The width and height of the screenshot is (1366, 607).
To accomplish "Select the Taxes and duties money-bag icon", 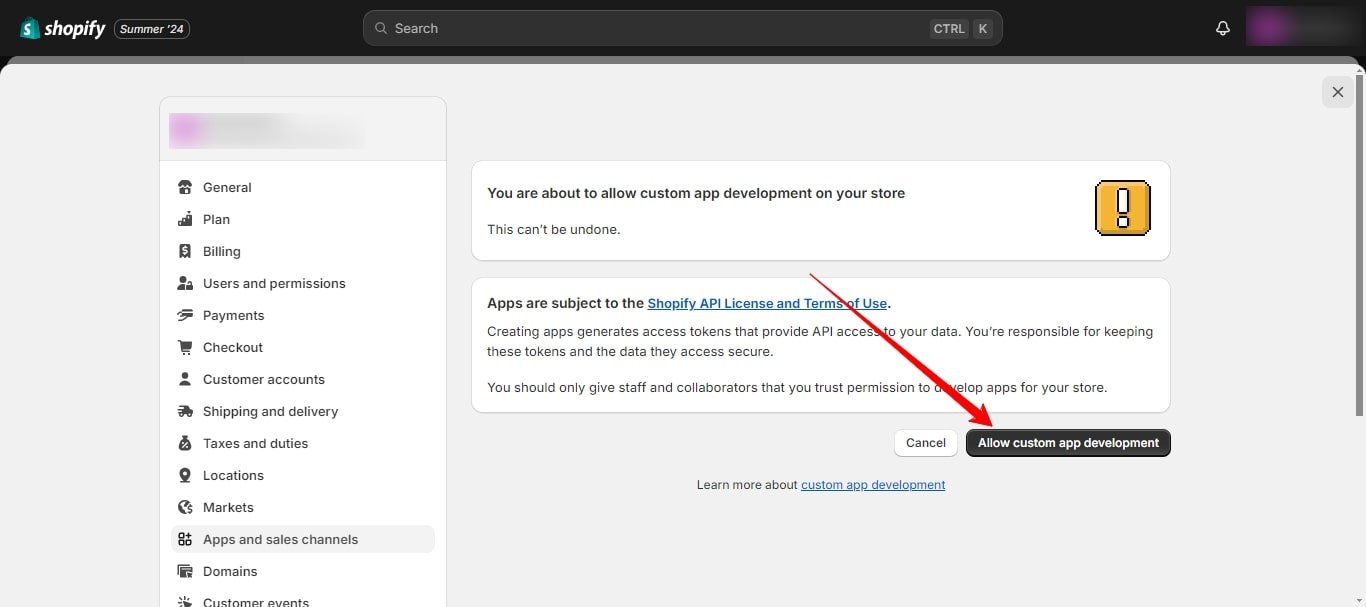I will 185,443.
